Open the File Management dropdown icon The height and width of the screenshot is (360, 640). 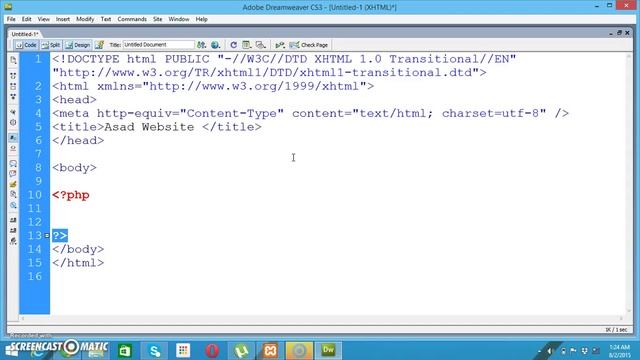tap(201, 45)
